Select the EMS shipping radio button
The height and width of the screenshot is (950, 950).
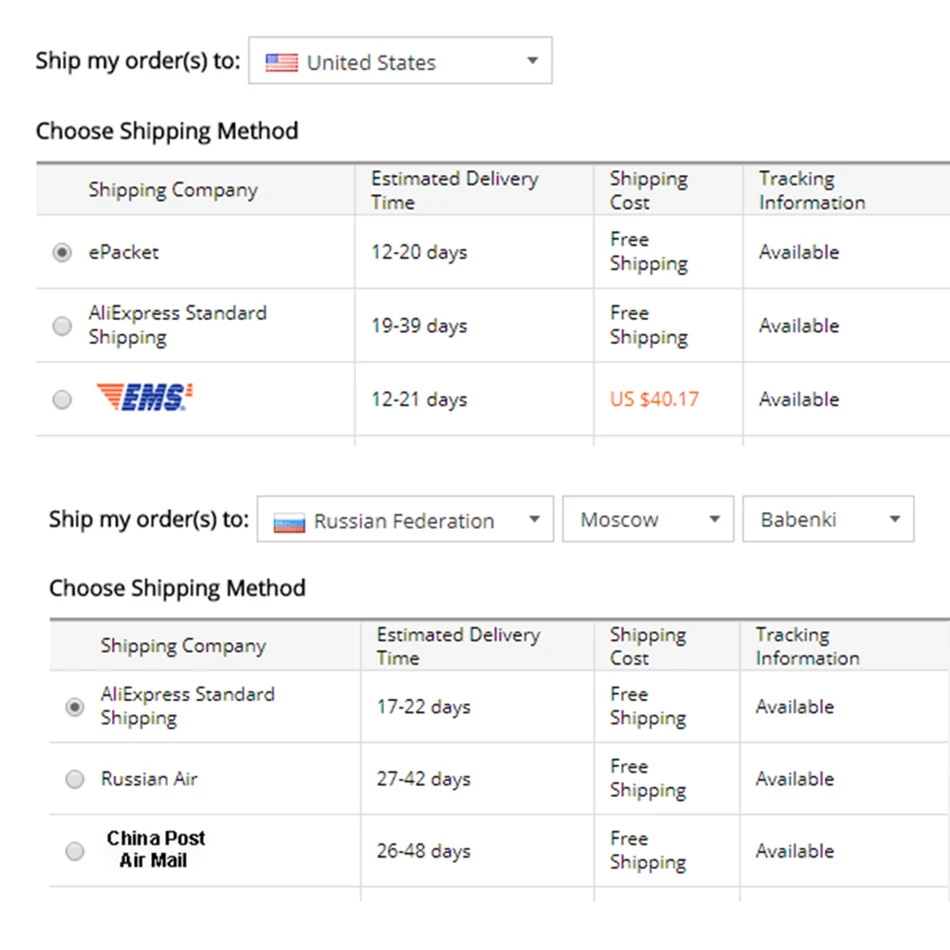pyautogui.click(x=62, y=400)
